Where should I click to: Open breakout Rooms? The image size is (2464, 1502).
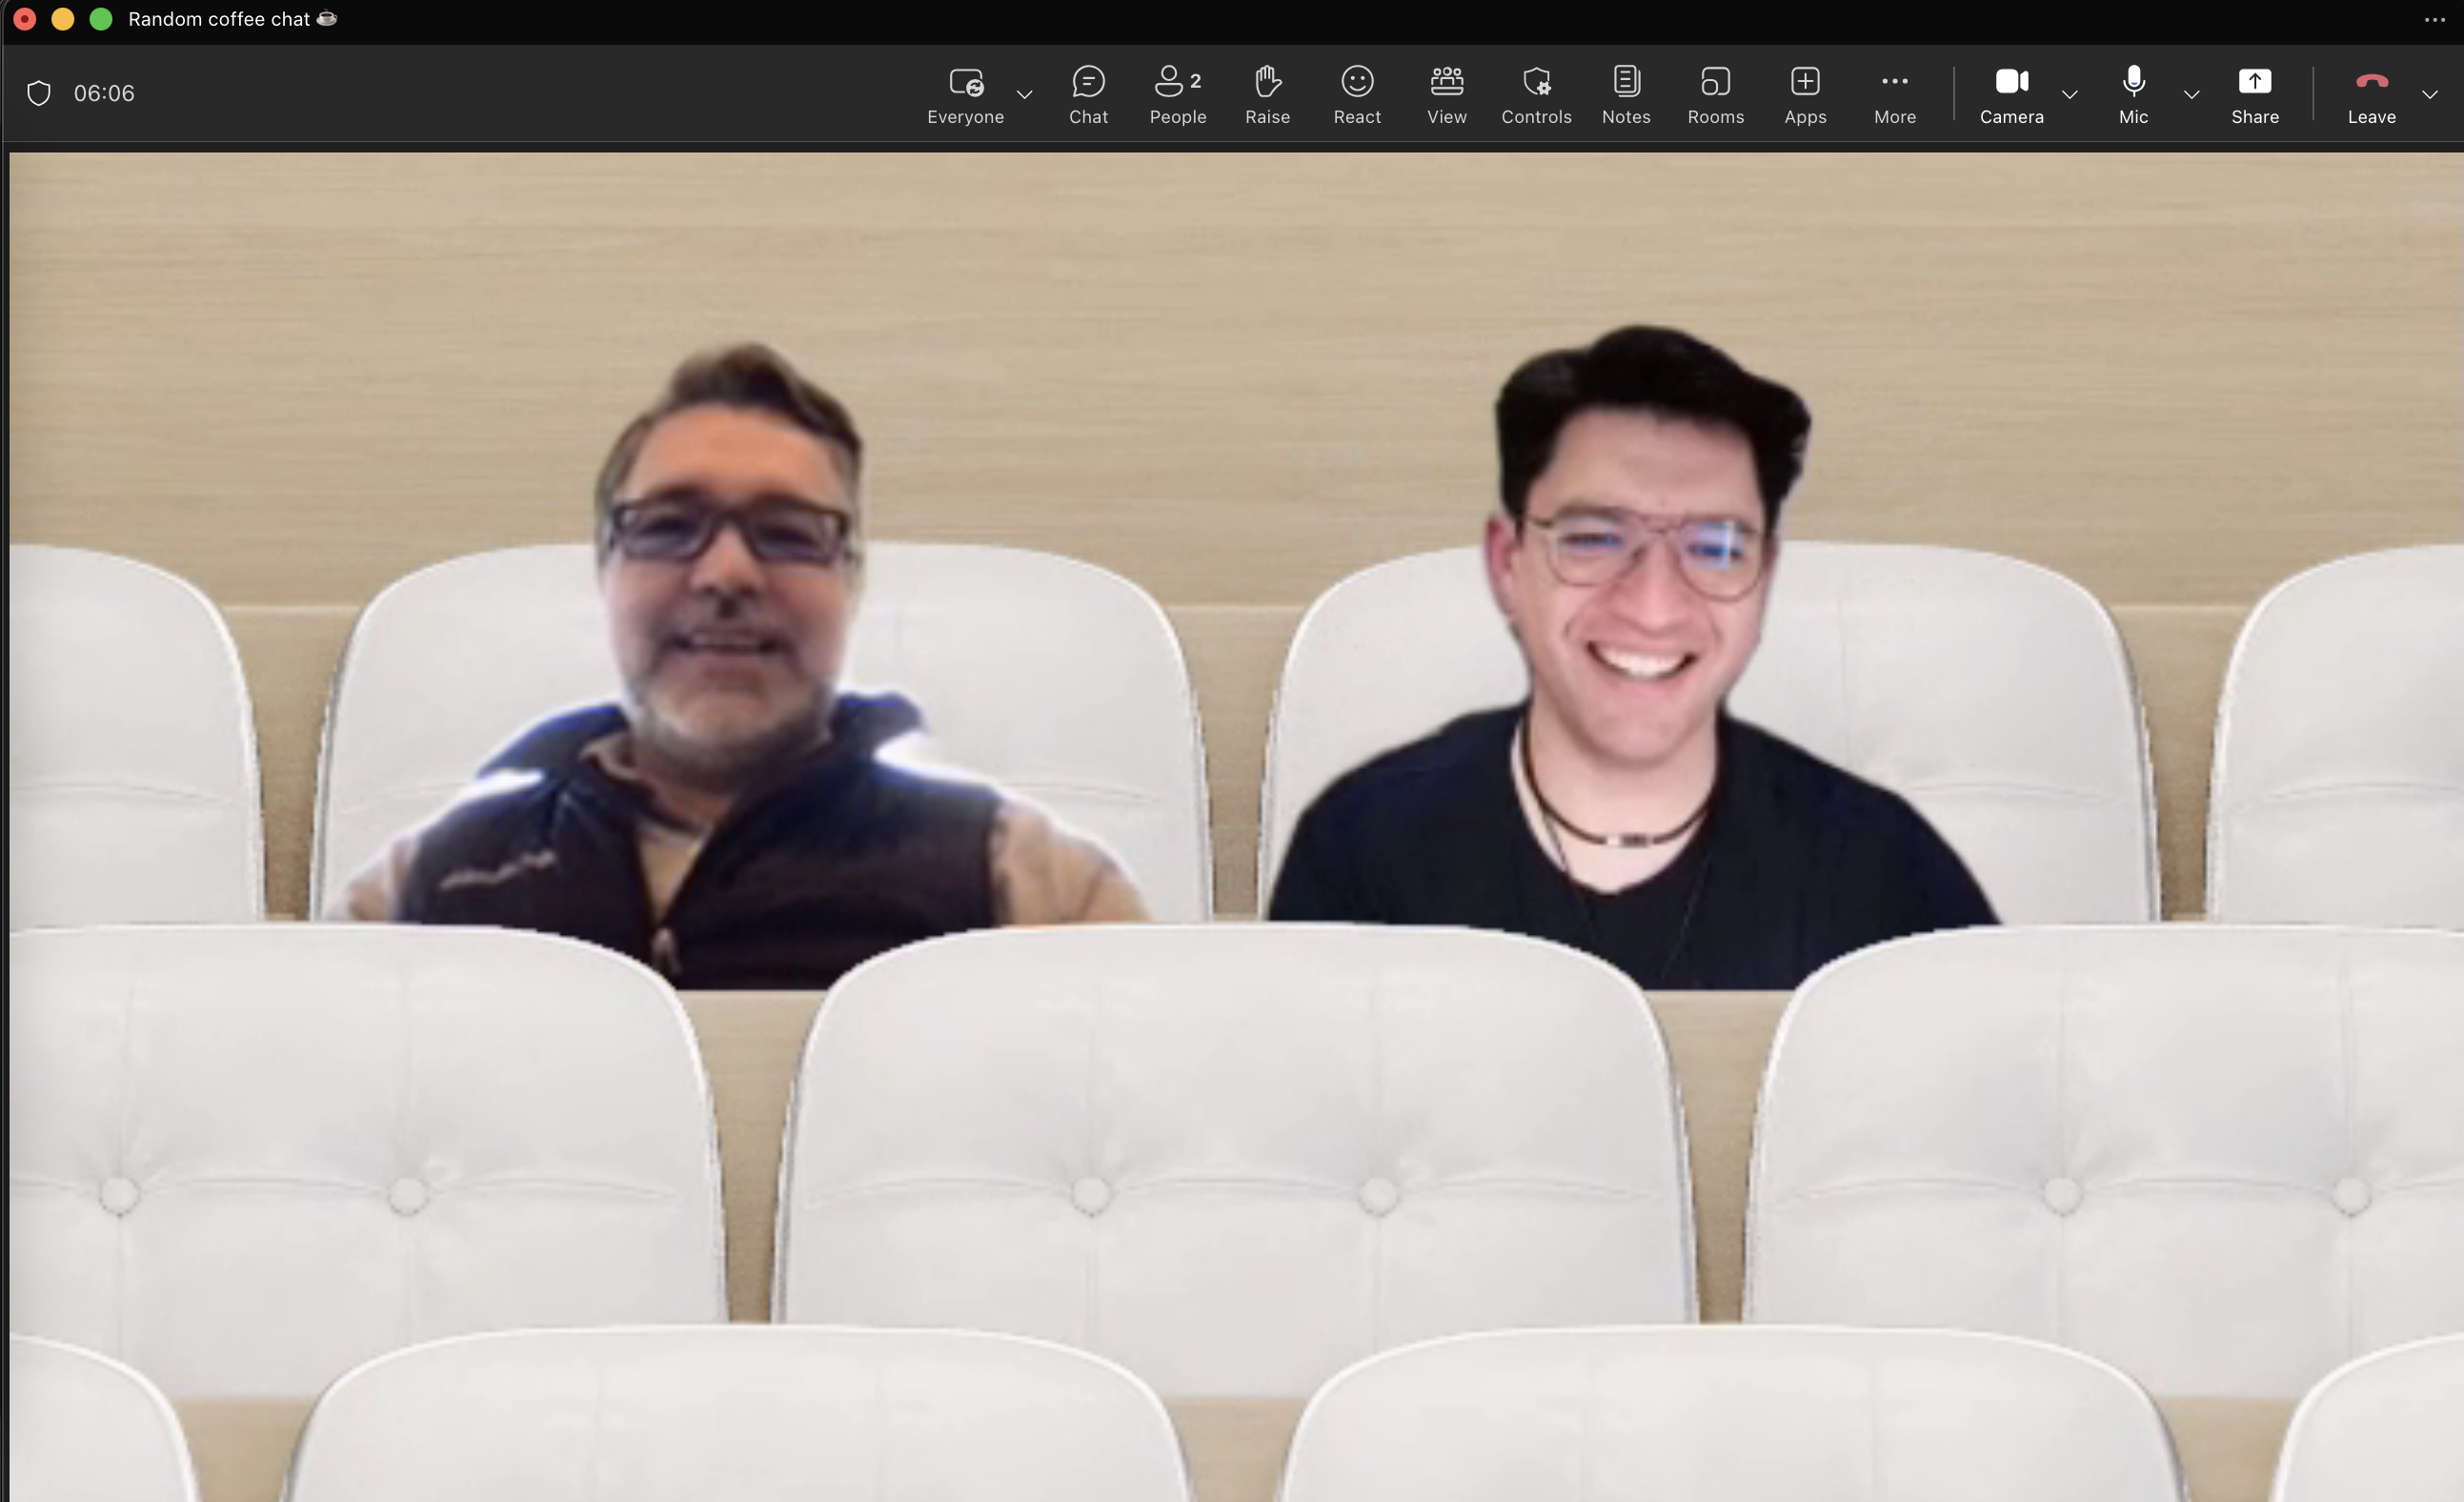(1715, 94)
